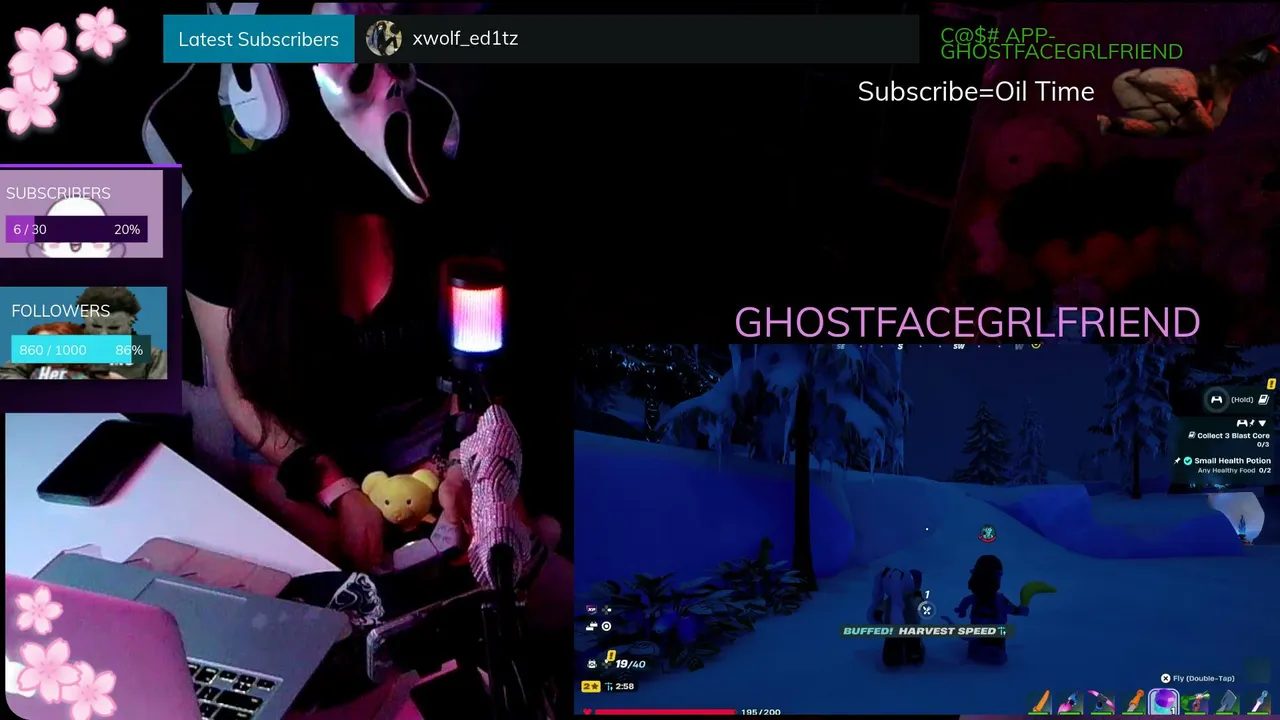Click the xwolf_ed1tz subscriber avatar

[383, 39]
